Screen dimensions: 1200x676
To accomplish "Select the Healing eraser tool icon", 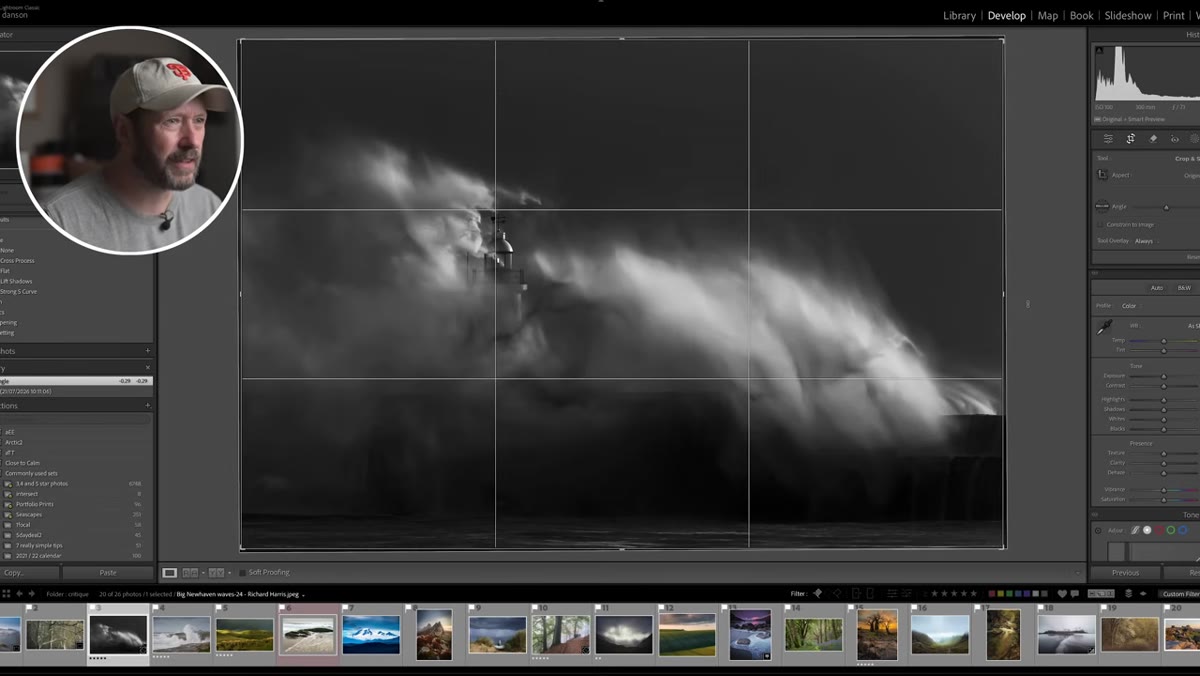I will pyautogui.click(x=1153, y=139).
